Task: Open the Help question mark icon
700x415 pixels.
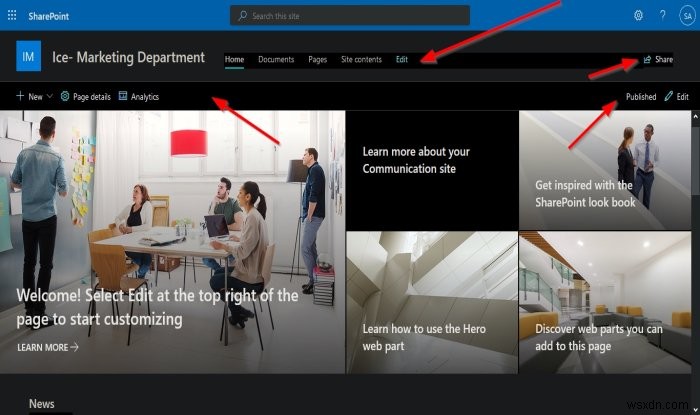Action: (x=663, y=16)
